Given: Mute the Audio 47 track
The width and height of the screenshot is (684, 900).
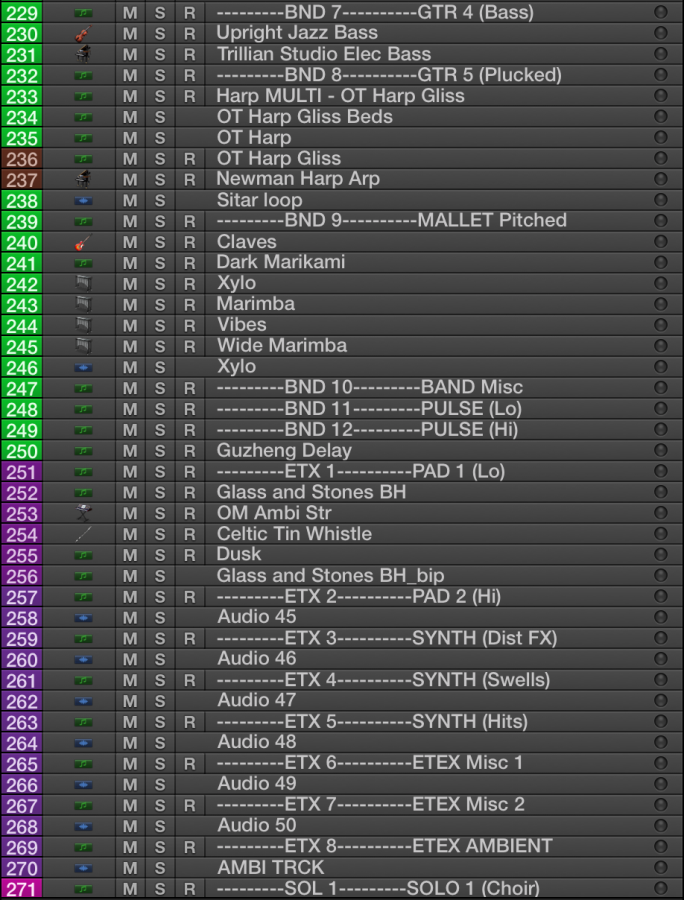Looking at the screenshot, I should coord(130,701).
